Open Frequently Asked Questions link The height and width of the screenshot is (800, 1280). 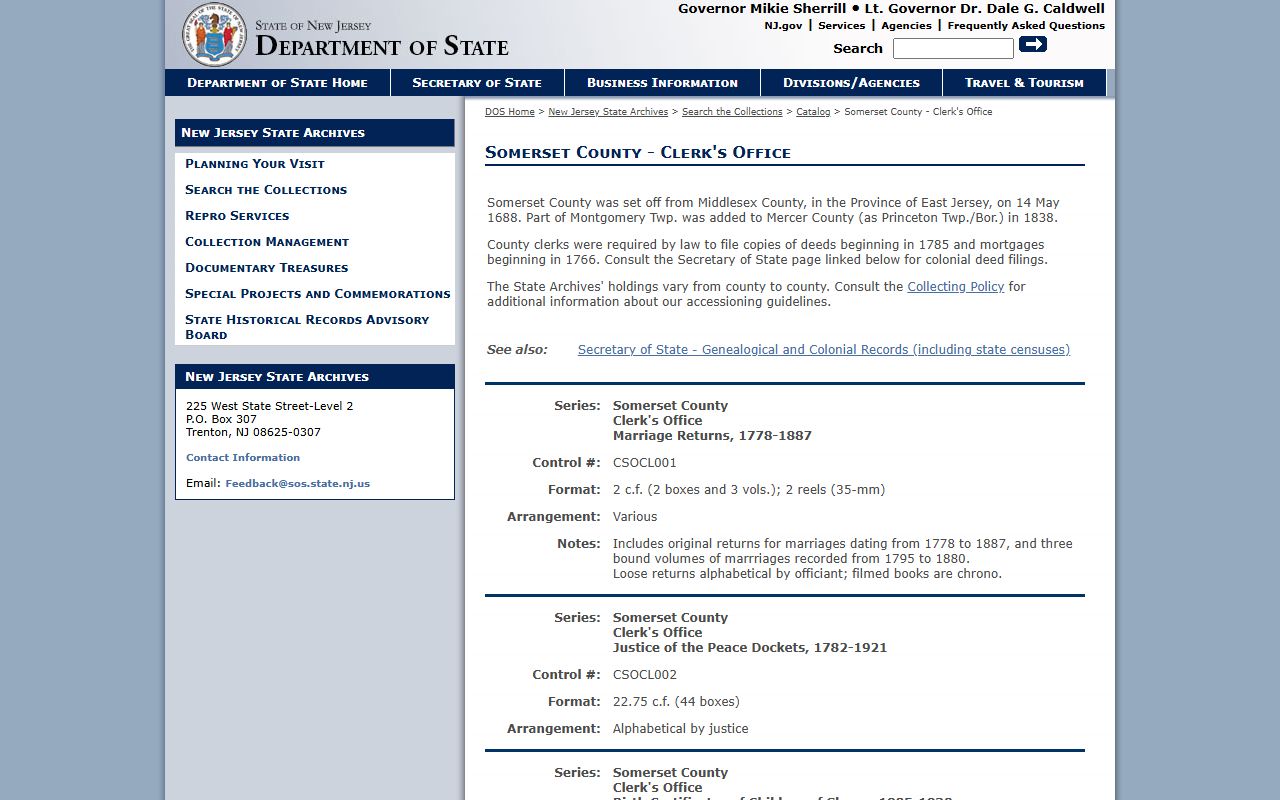click(1026, 26)
